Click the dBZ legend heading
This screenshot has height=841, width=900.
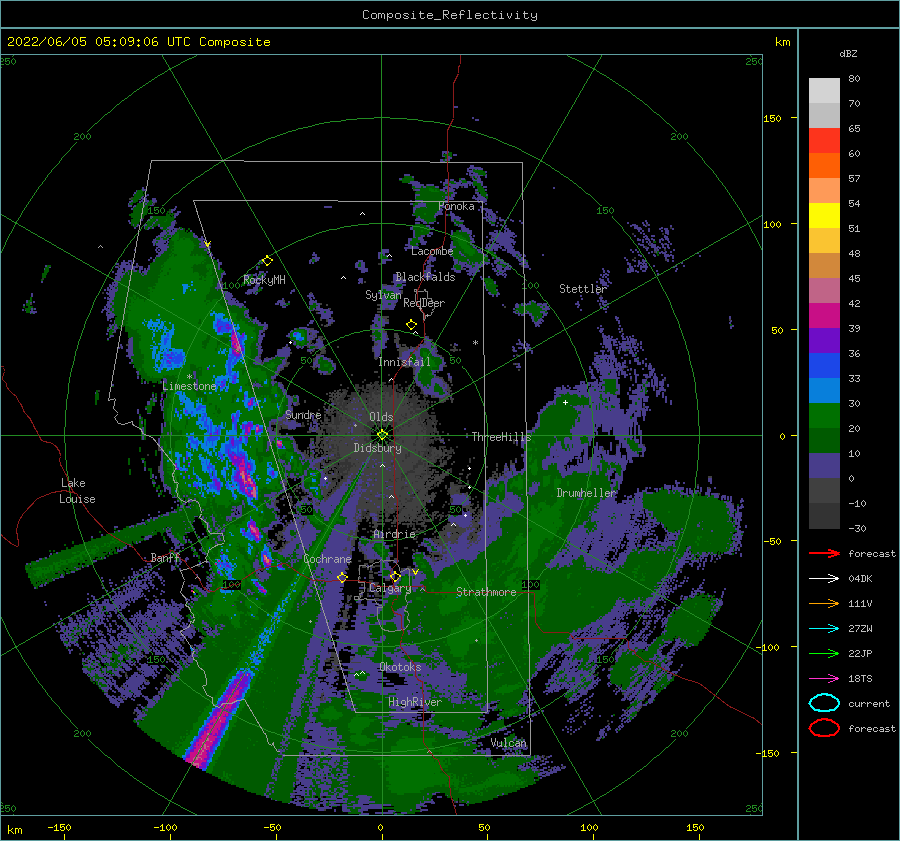pyautogui.click(x=848, y=53)
